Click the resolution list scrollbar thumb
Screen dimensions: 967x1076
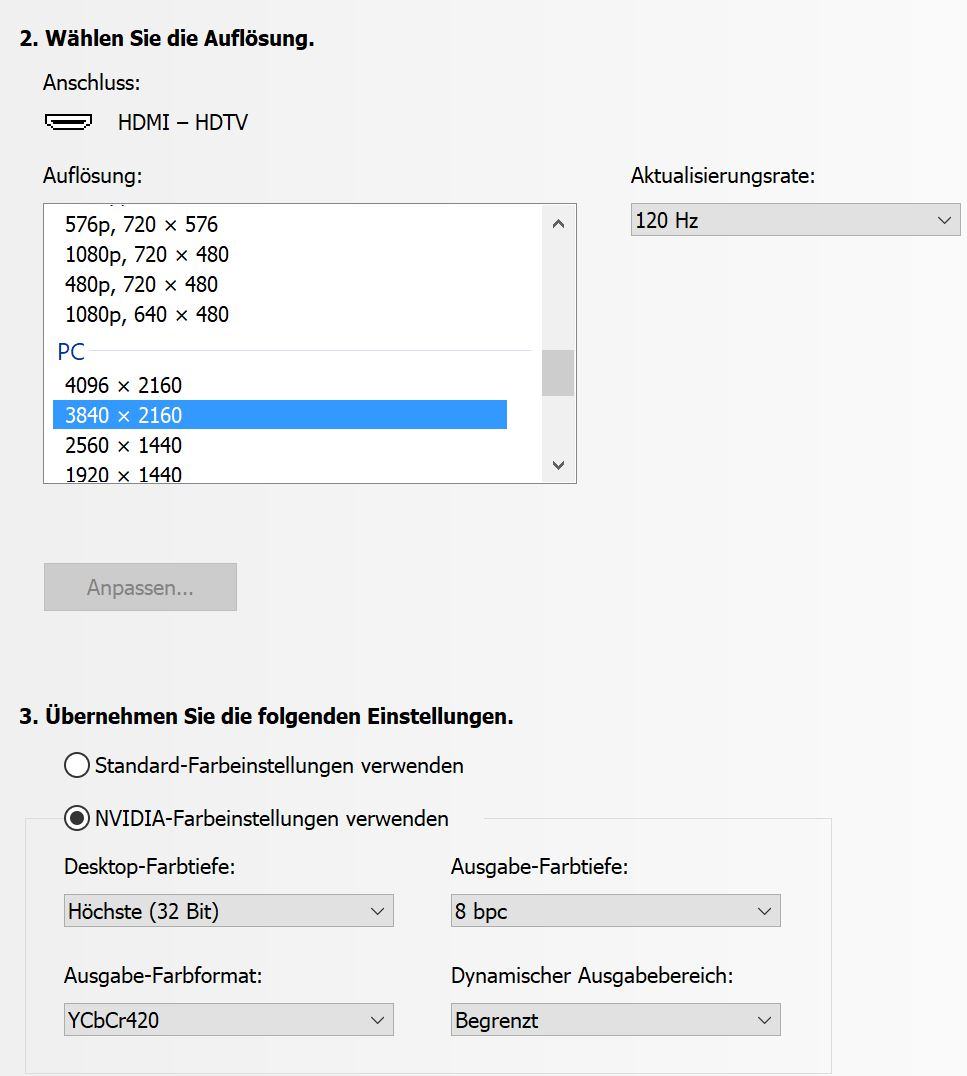558,373
